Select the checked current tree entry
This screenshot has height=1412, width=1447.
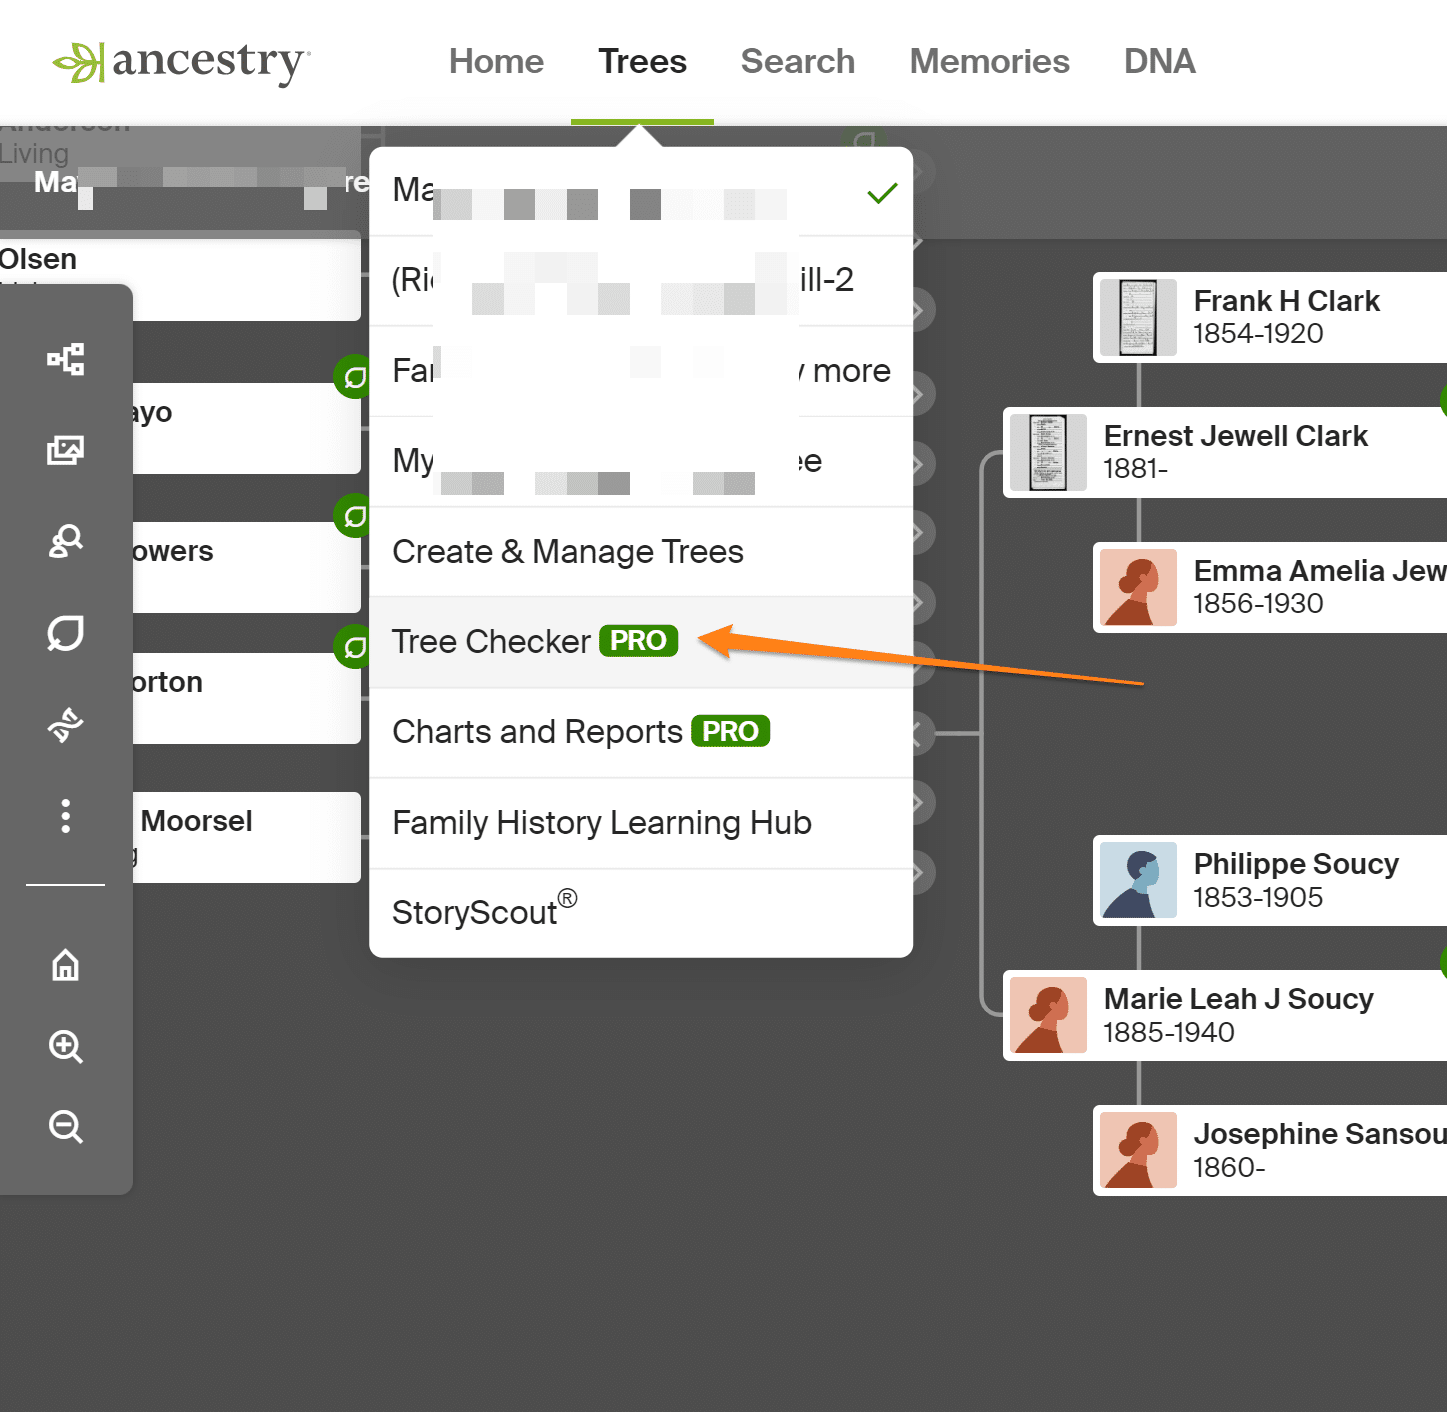(641, 191)
